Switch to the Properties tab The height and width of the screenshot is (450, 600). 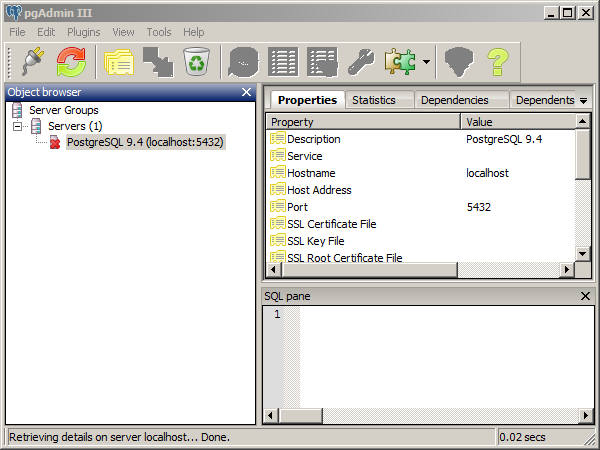tap(307, 100)
